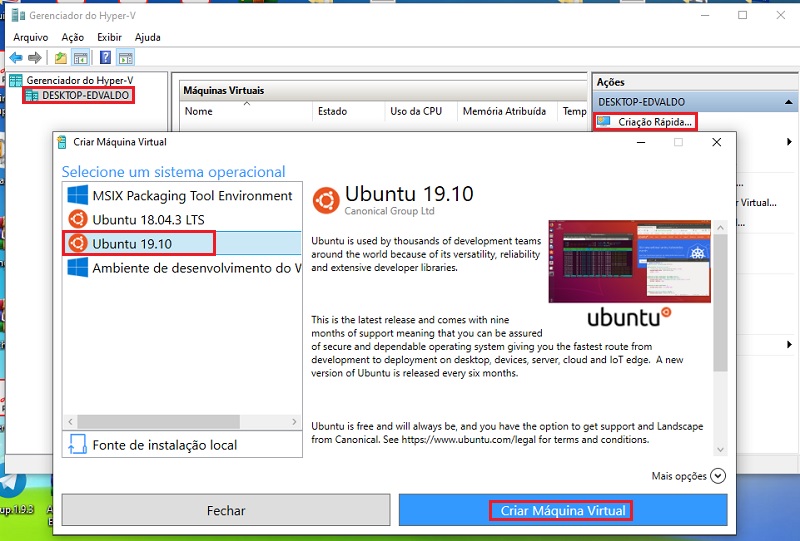The image size is (800, 541).
Task: Click description pane scroll up arrow
Action: (x=720, y=227)
